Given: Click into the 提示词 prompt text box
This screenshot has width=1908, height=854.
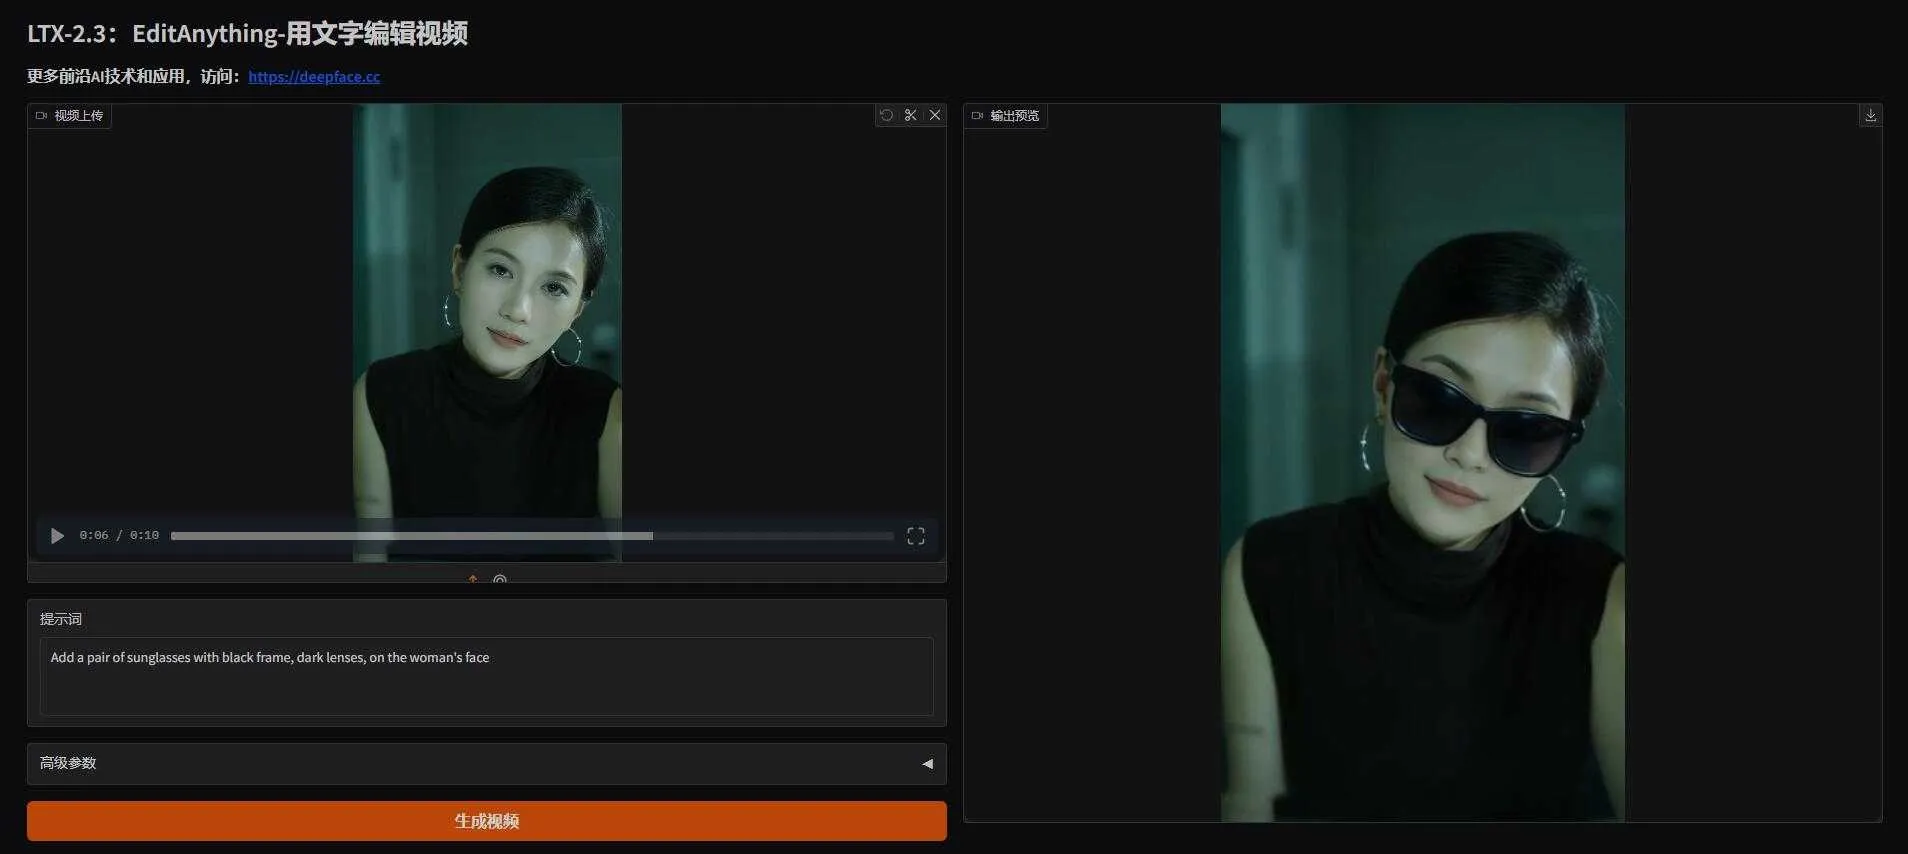Looking at the screenshot, I should (x=486, y=676).
